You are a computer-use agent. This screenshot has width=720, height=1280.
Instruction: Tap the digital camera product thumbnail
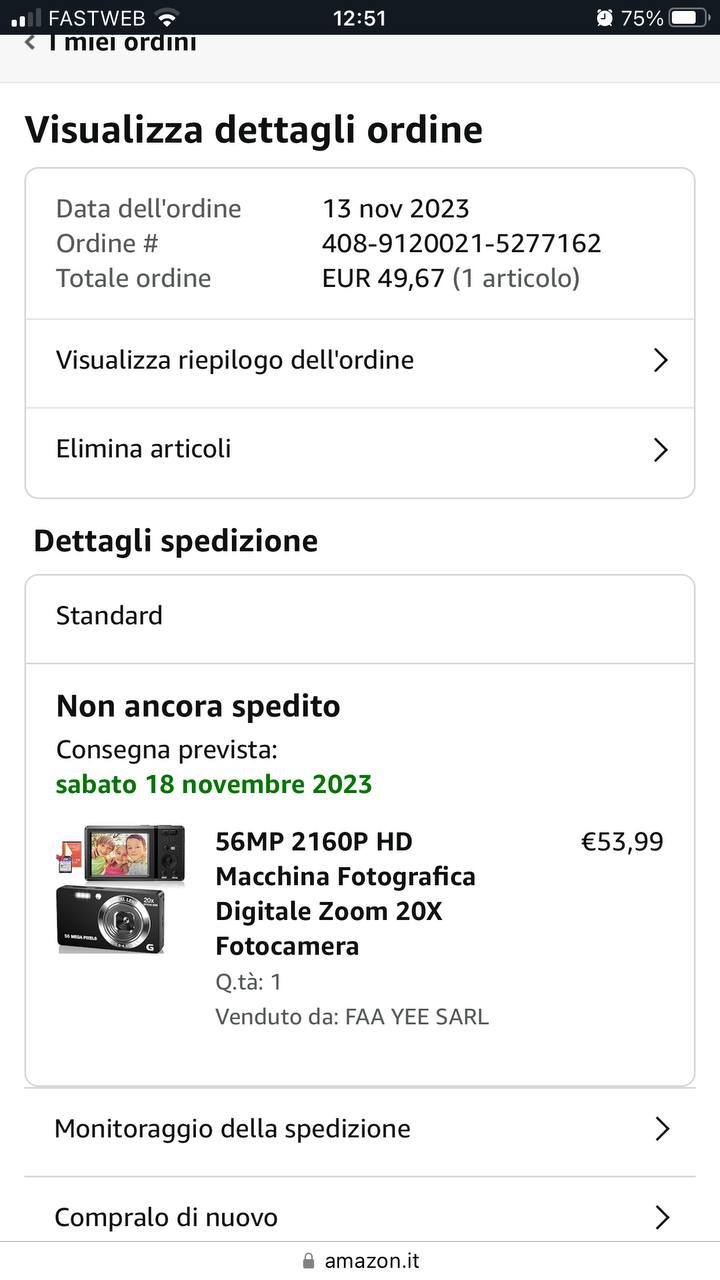[122, 888]
